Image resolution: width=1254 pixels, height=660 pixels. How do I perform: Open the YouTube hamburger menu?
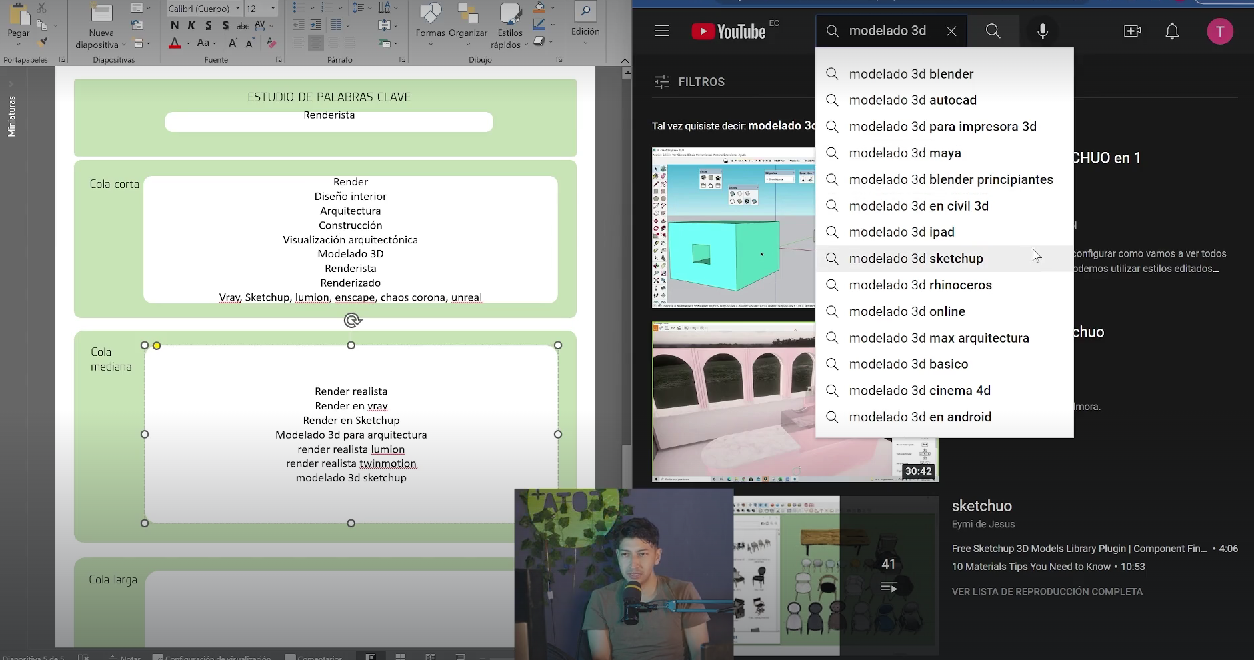[661, 31]
